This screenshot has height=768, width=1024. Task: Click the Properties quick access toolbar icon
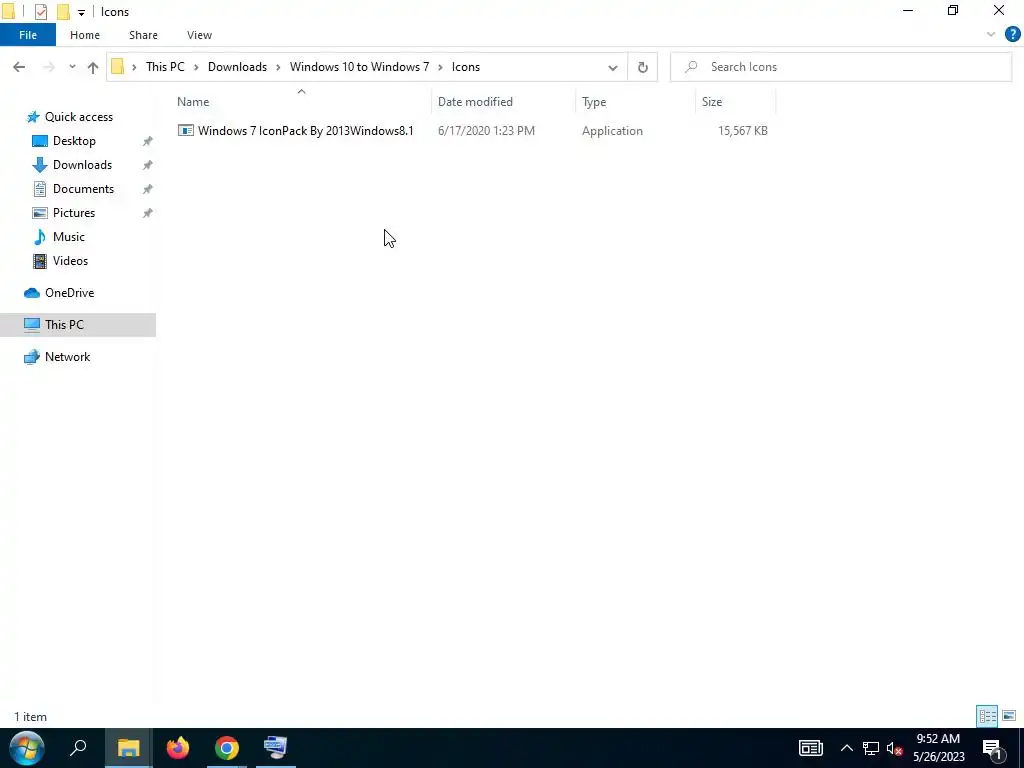pos(40,12)
